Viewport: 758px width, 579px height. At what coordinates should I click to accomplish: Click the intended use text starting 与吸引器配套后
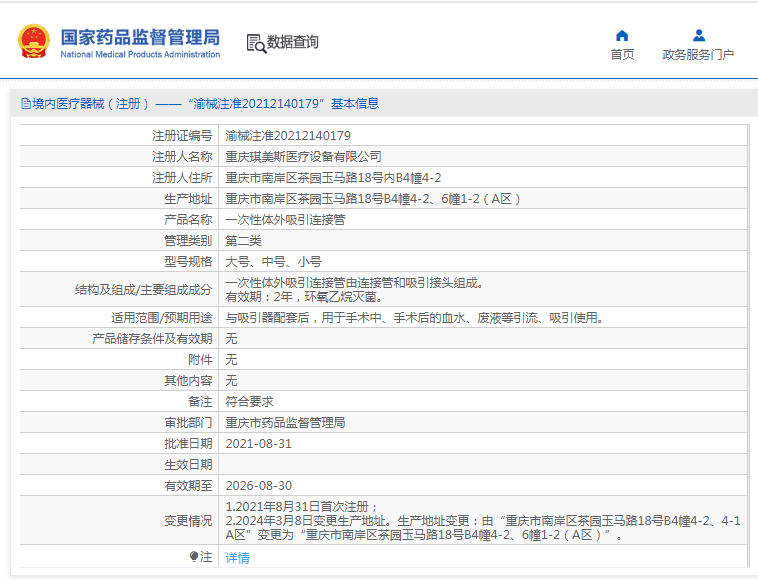(415, 318)
